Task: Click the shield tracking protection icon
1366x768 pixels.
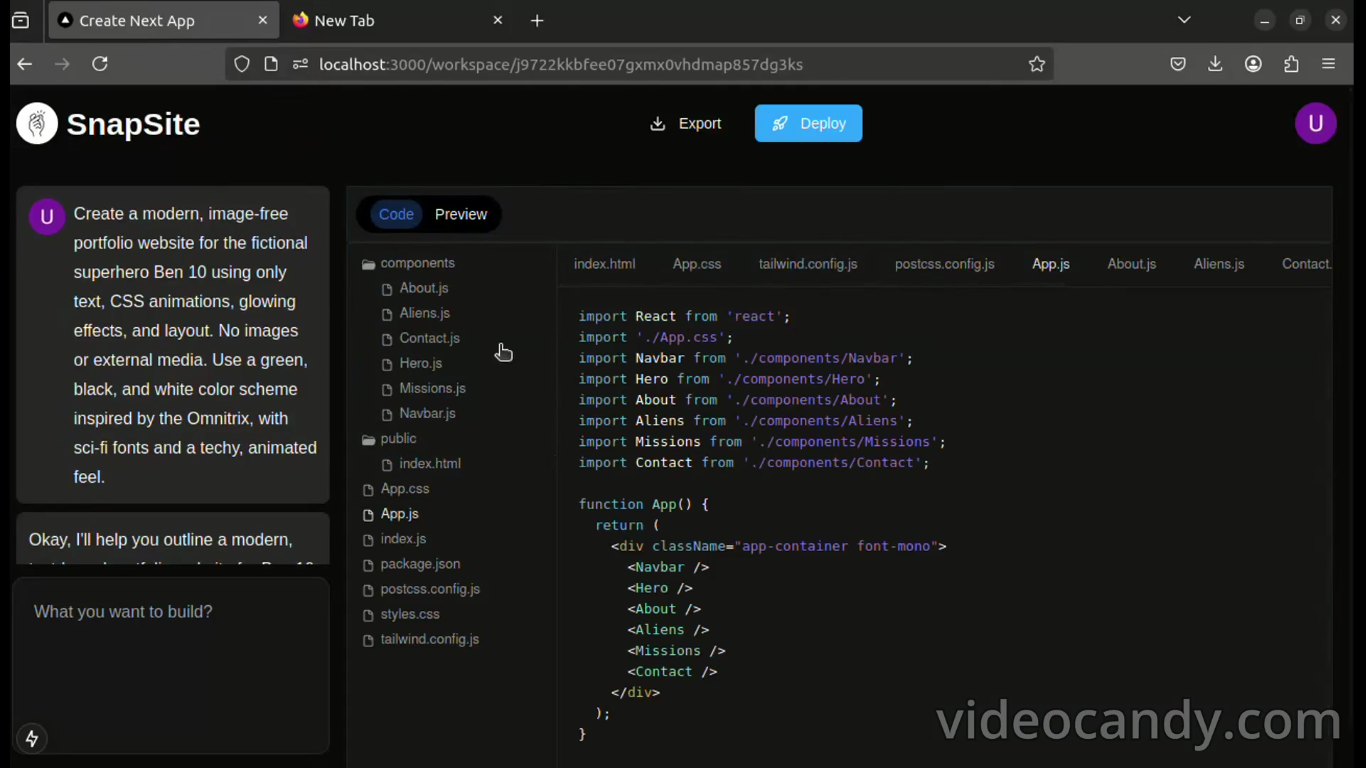Action: coord(242,64)
